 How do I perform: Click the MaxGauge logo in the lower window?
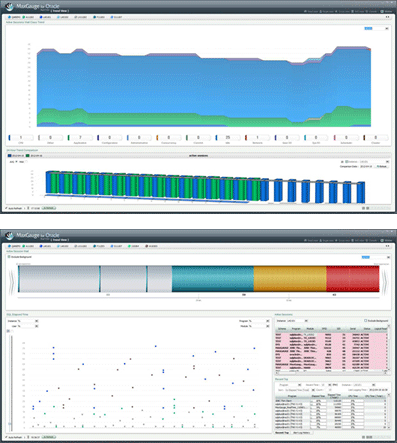(9, 236)
